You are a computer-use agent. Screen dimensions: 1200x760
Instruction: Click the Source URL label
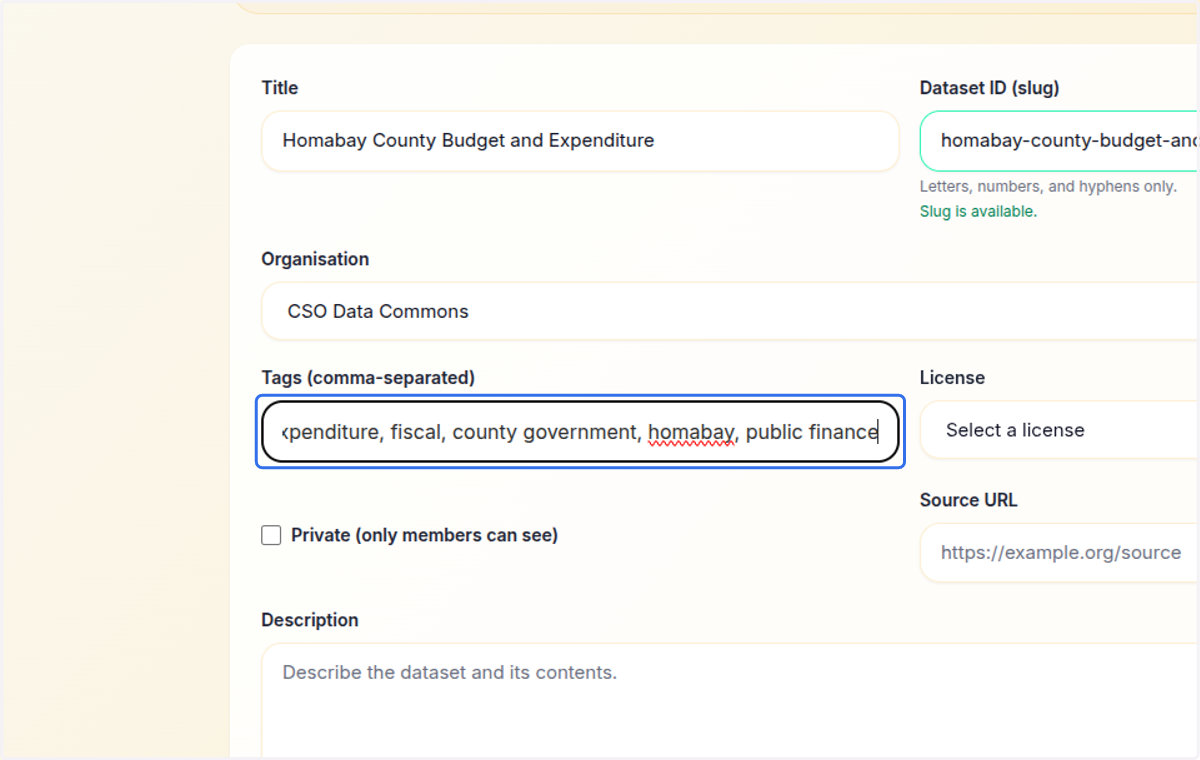pyautogui.click(x=968, y=500)
